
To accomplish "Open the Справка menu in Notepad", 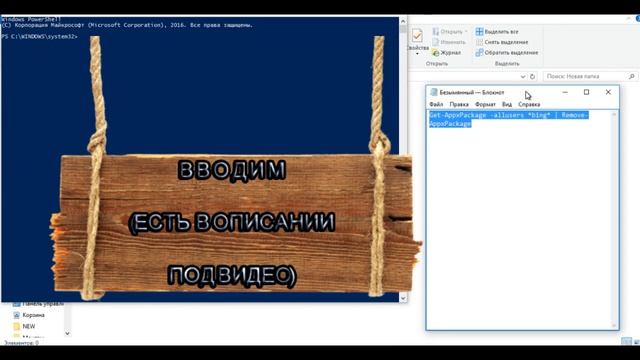I will click(529, 104).
